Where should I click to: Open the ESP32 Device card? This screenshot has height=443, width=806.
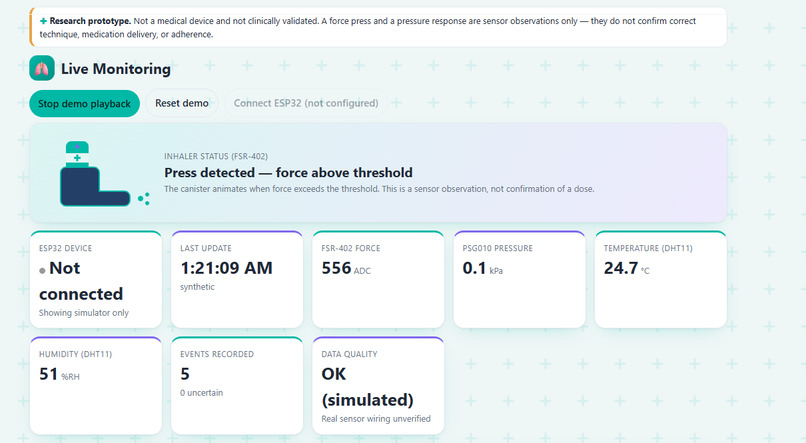[96, 280]
